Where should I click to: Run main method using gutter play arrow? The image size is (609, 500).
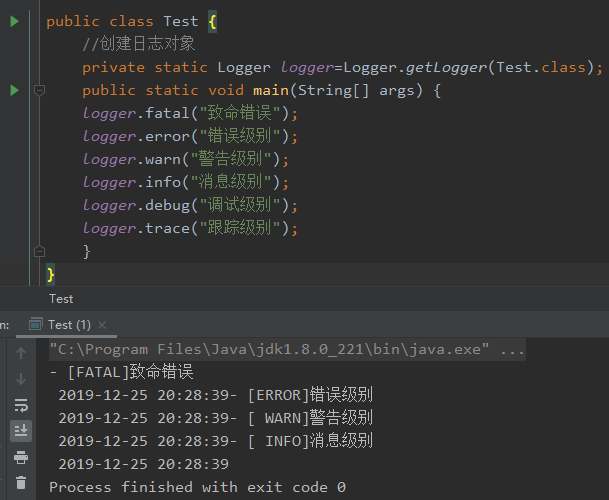point(14,90)
